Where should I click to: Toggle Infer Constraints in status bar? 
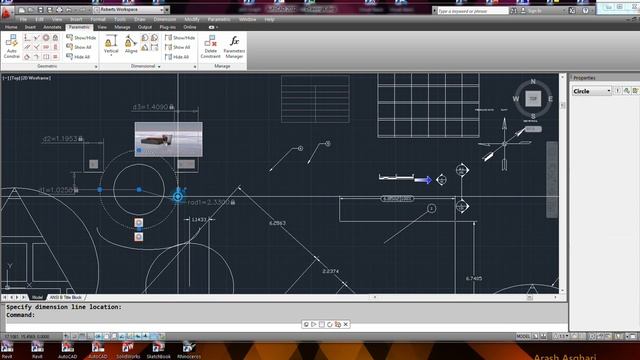(x=67, y=337)
